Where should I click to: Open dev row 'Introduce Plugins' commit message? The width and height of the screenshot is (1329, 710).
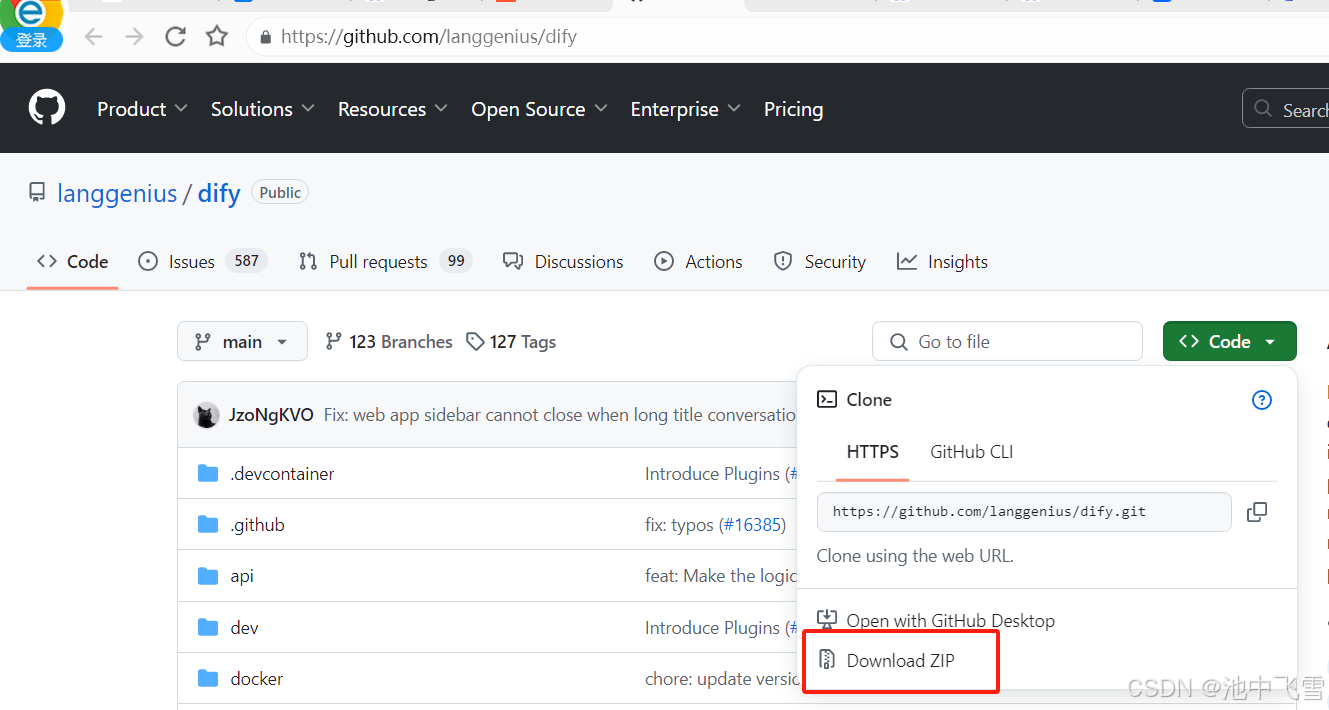click(x=712, y=628)
